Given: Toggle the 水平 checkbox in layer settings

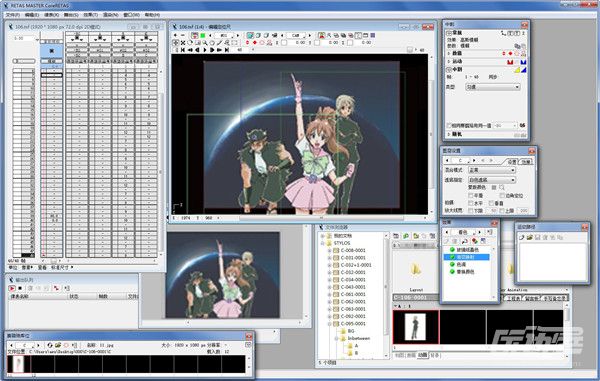Looking at the screenshot, I should (x=471, y=203).
